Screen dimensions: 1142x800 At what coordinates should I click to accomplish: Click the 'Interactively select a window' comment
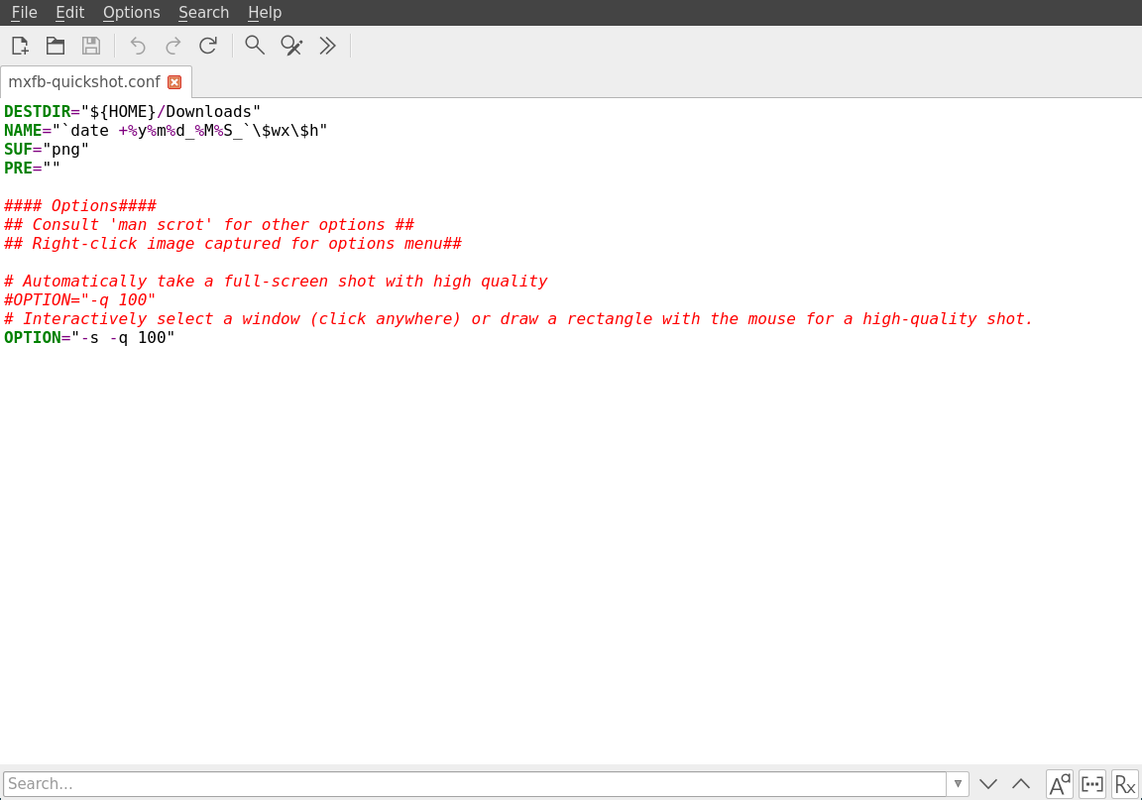519,319
